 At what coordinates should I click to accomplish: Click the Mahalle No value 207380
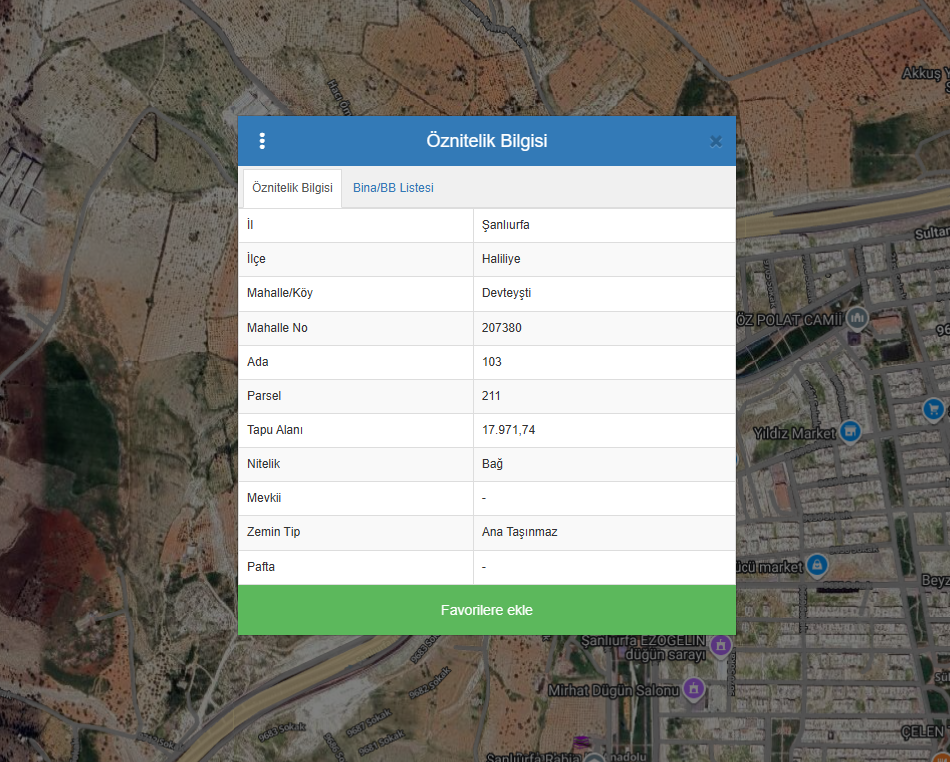pyautogui.click(x=502, y=328)
